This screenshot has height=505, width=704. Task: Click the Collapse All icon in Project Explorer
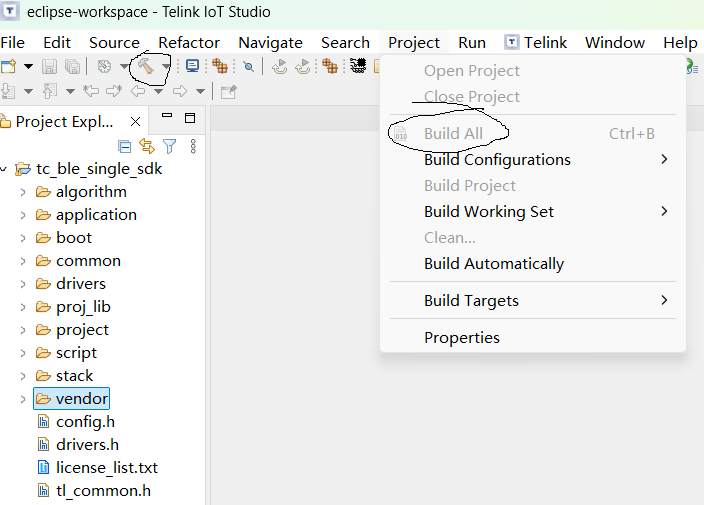pos(125,146)
